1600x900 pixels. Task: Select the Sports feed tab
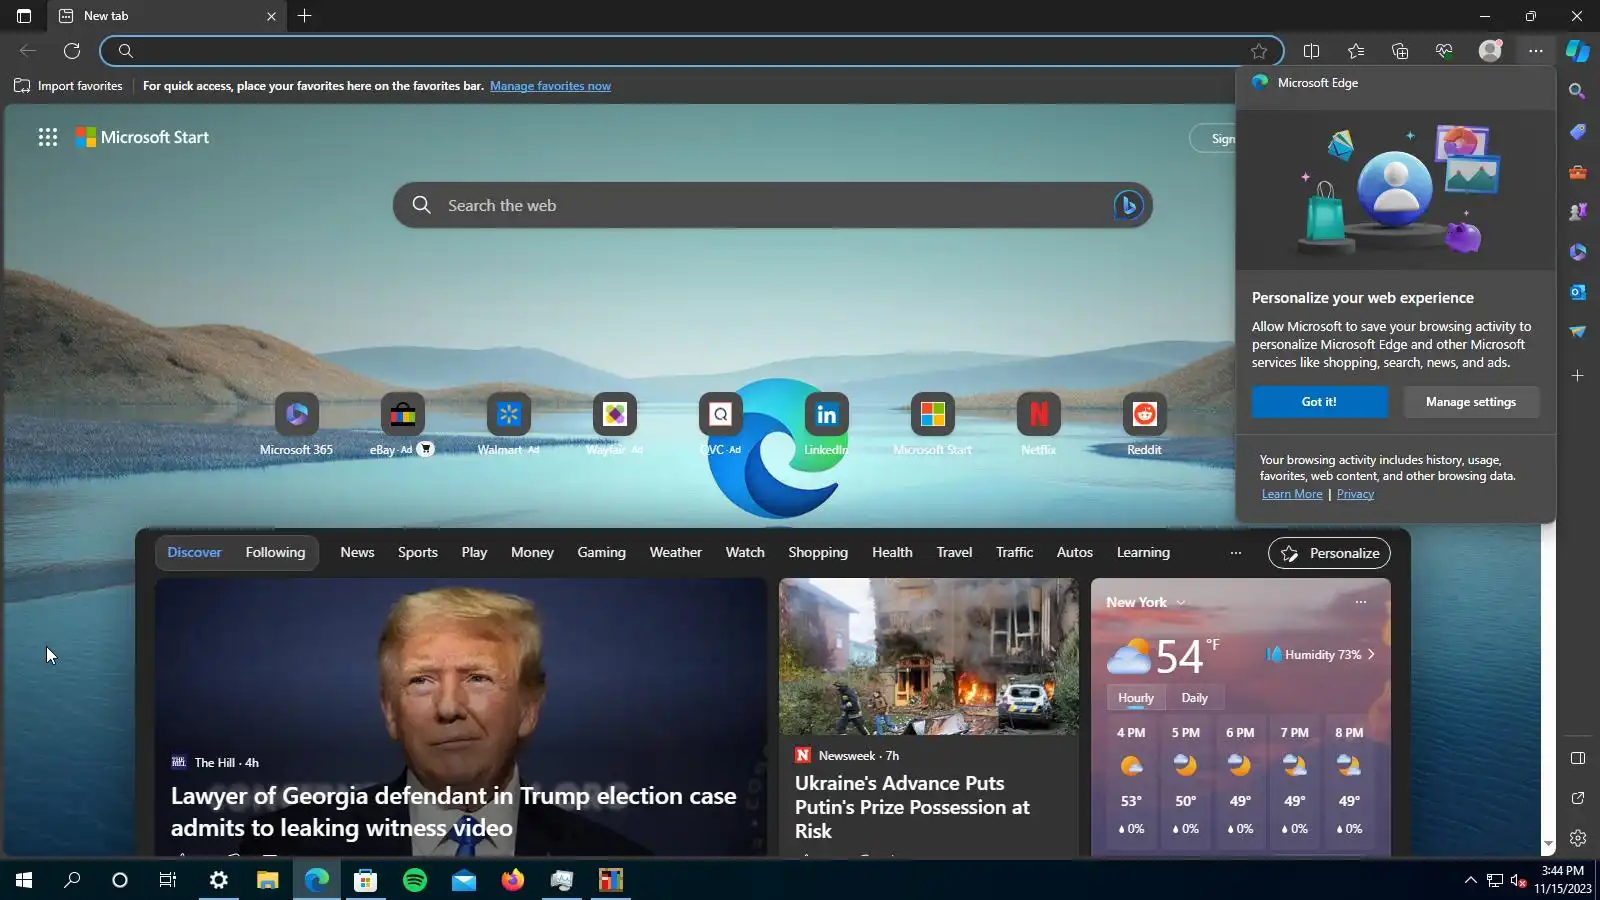click(x=418, y=552)
